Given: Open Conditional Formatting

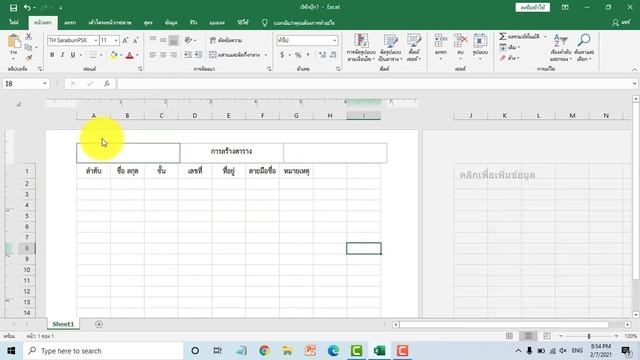Looking at the screenshot, I should (x=361, y=48).
